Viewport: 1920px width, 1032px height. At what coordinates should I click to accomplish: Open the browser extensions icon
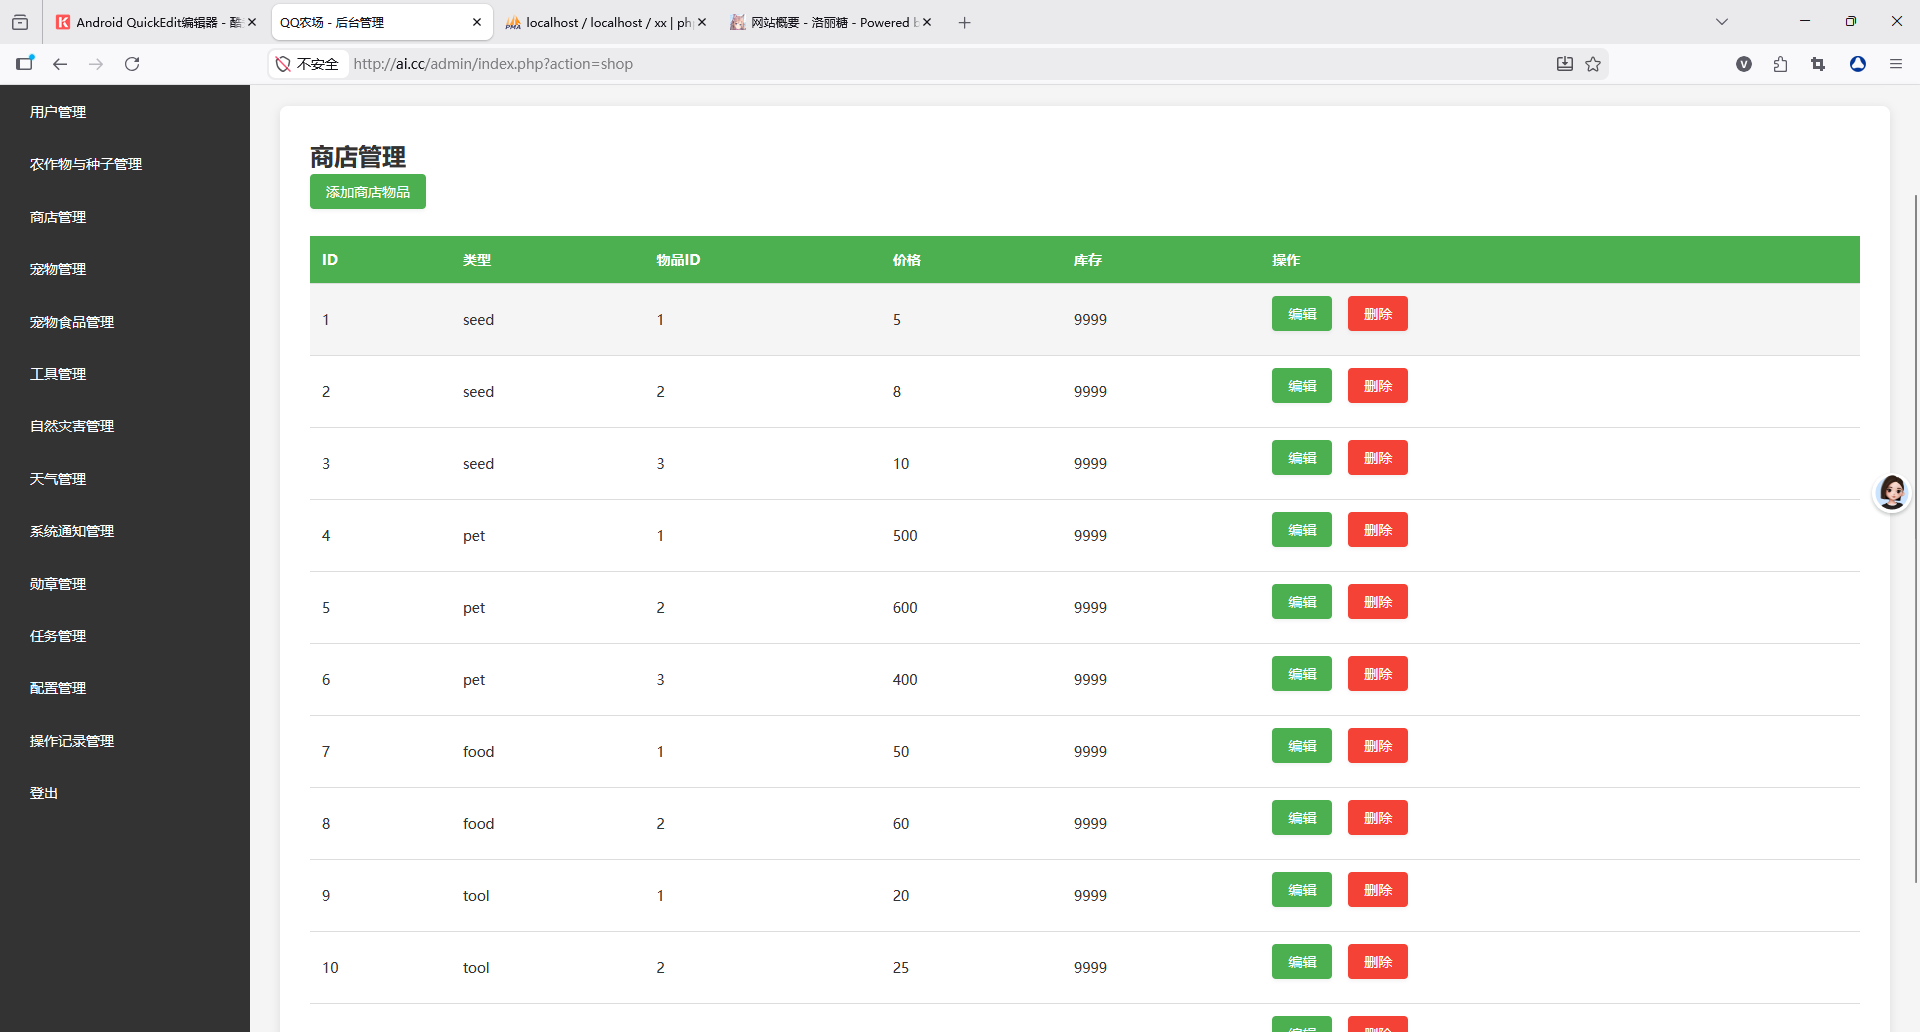pos(1780,64)
